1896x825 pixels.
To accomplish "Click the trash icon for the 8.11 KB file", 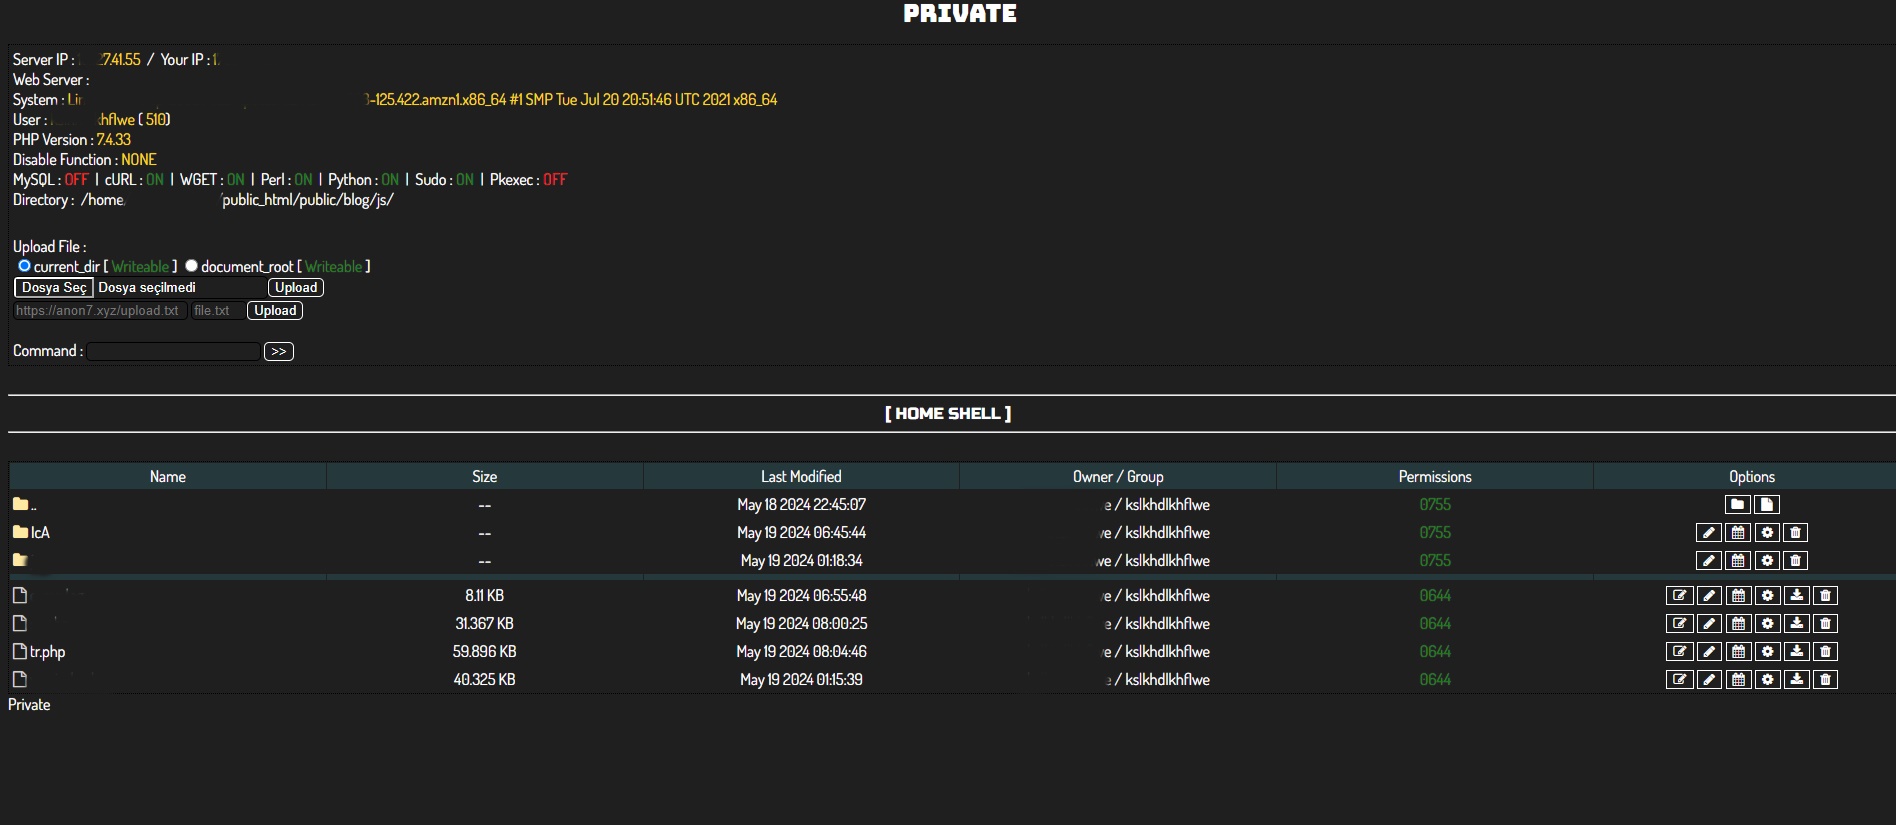I will click(1826, 596).
